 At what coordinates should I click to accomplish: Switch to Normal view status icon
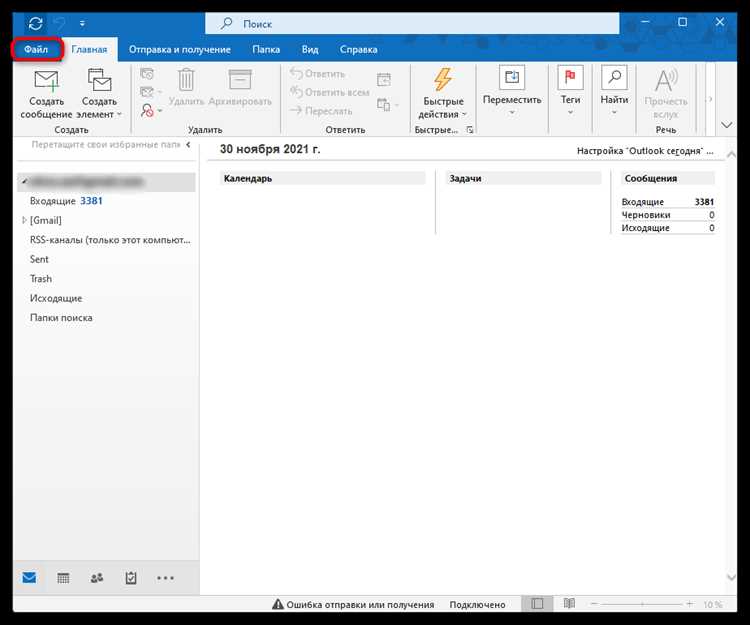tap(537, 604)
